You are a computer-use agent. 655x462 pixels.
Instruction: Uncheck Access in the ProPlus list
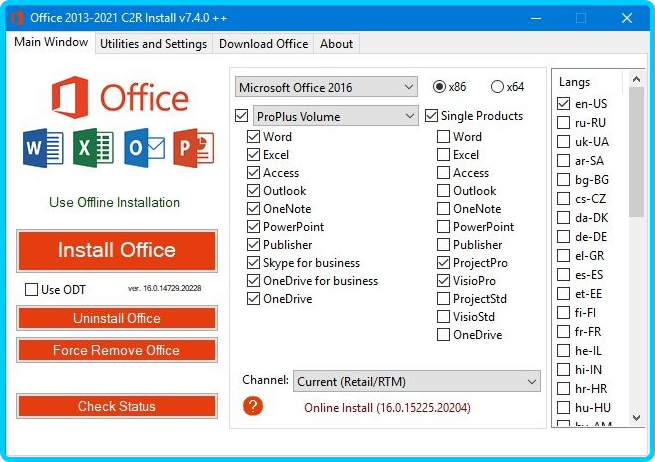253,173
